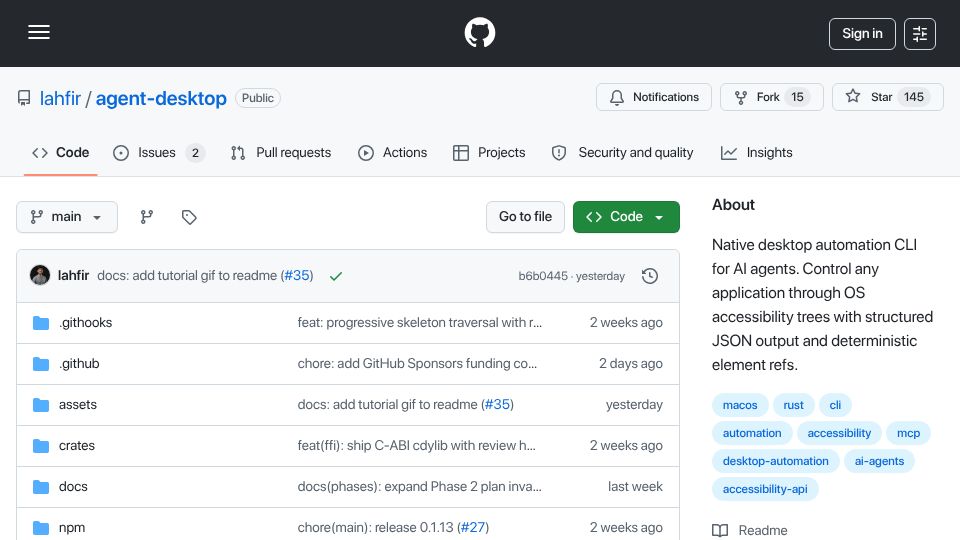The width and height of the screenshot is (960, 540).
Task: Open the npm folder
Action: click(72, 528)
